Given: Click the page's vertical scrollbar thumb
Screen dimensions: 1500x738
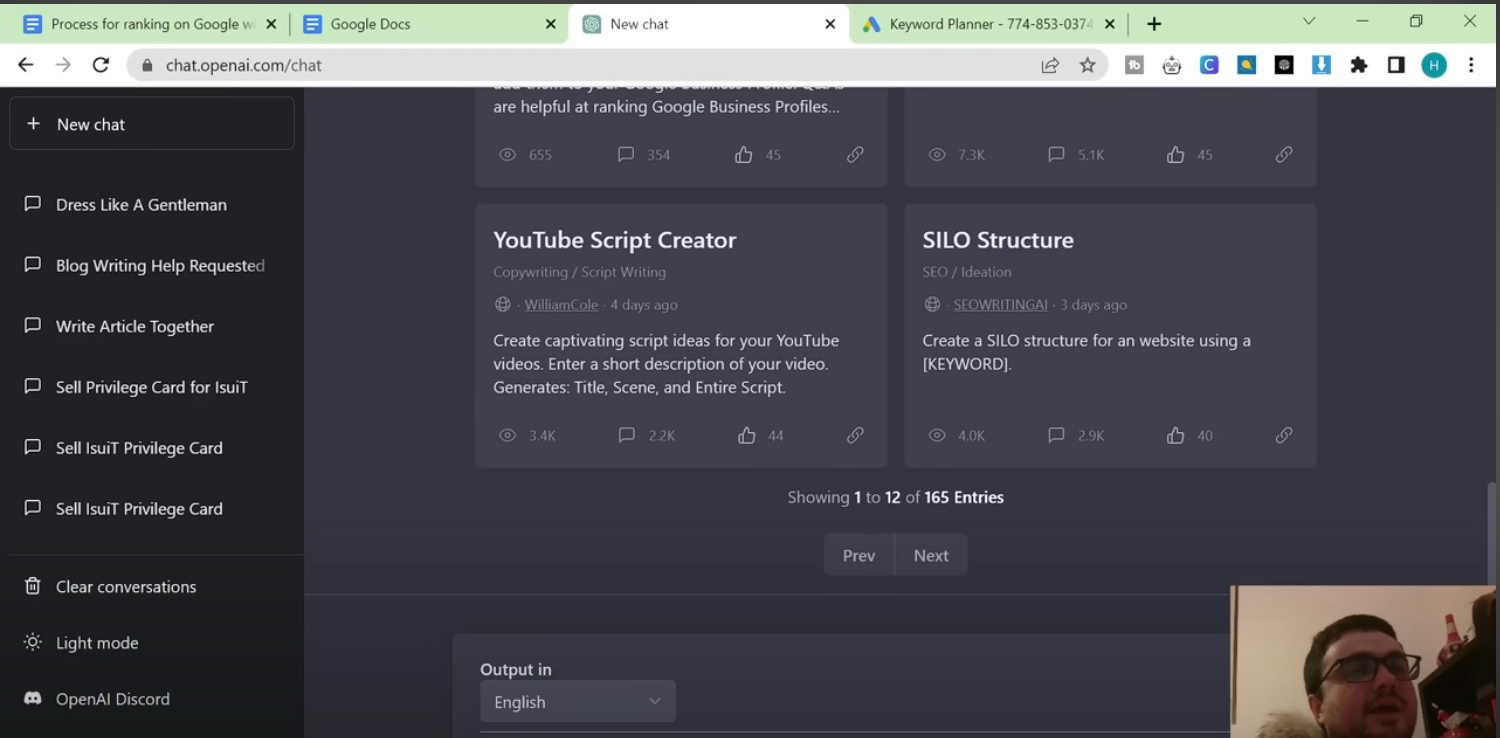Looking at the screenshot, I should (x=1492, y=530).
